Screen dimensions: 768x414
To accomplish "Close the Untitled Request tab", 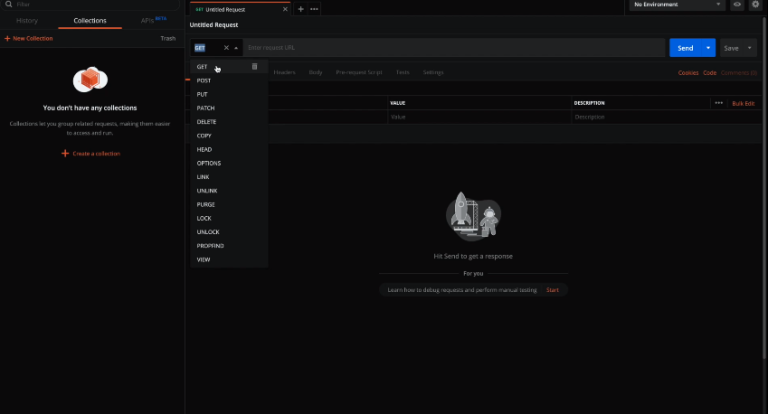I will point(284,9).
